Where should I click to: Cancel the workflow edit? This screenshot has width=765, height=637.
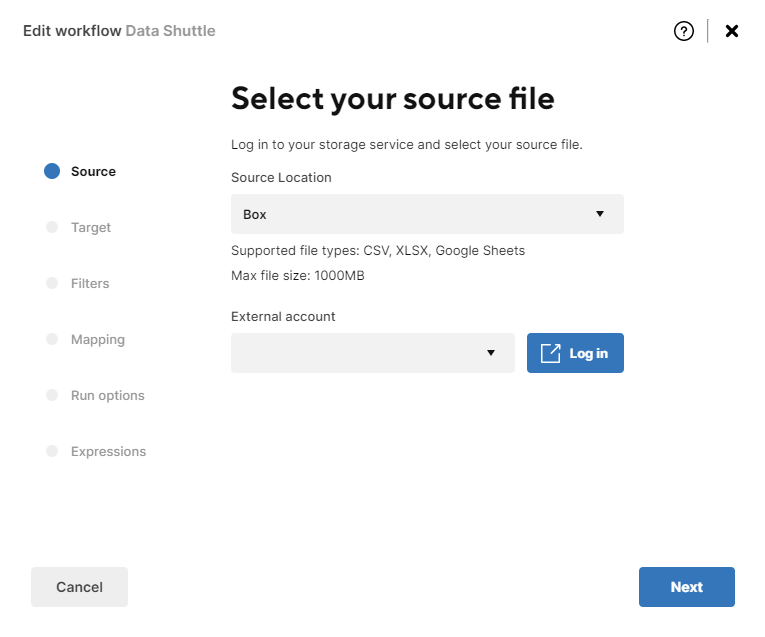pos(79,587)
